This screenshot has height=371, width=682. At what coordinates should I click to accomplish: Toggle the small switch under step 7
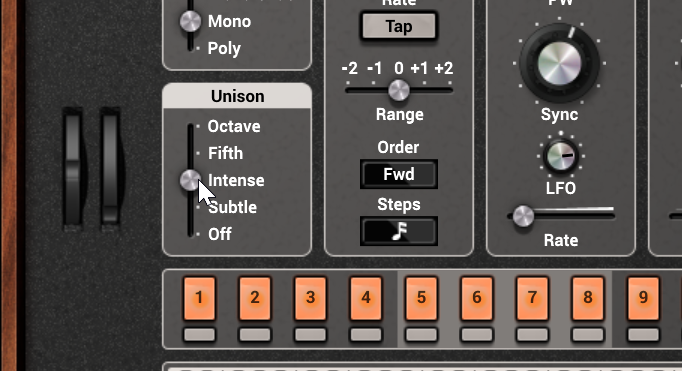click(532, 334)
